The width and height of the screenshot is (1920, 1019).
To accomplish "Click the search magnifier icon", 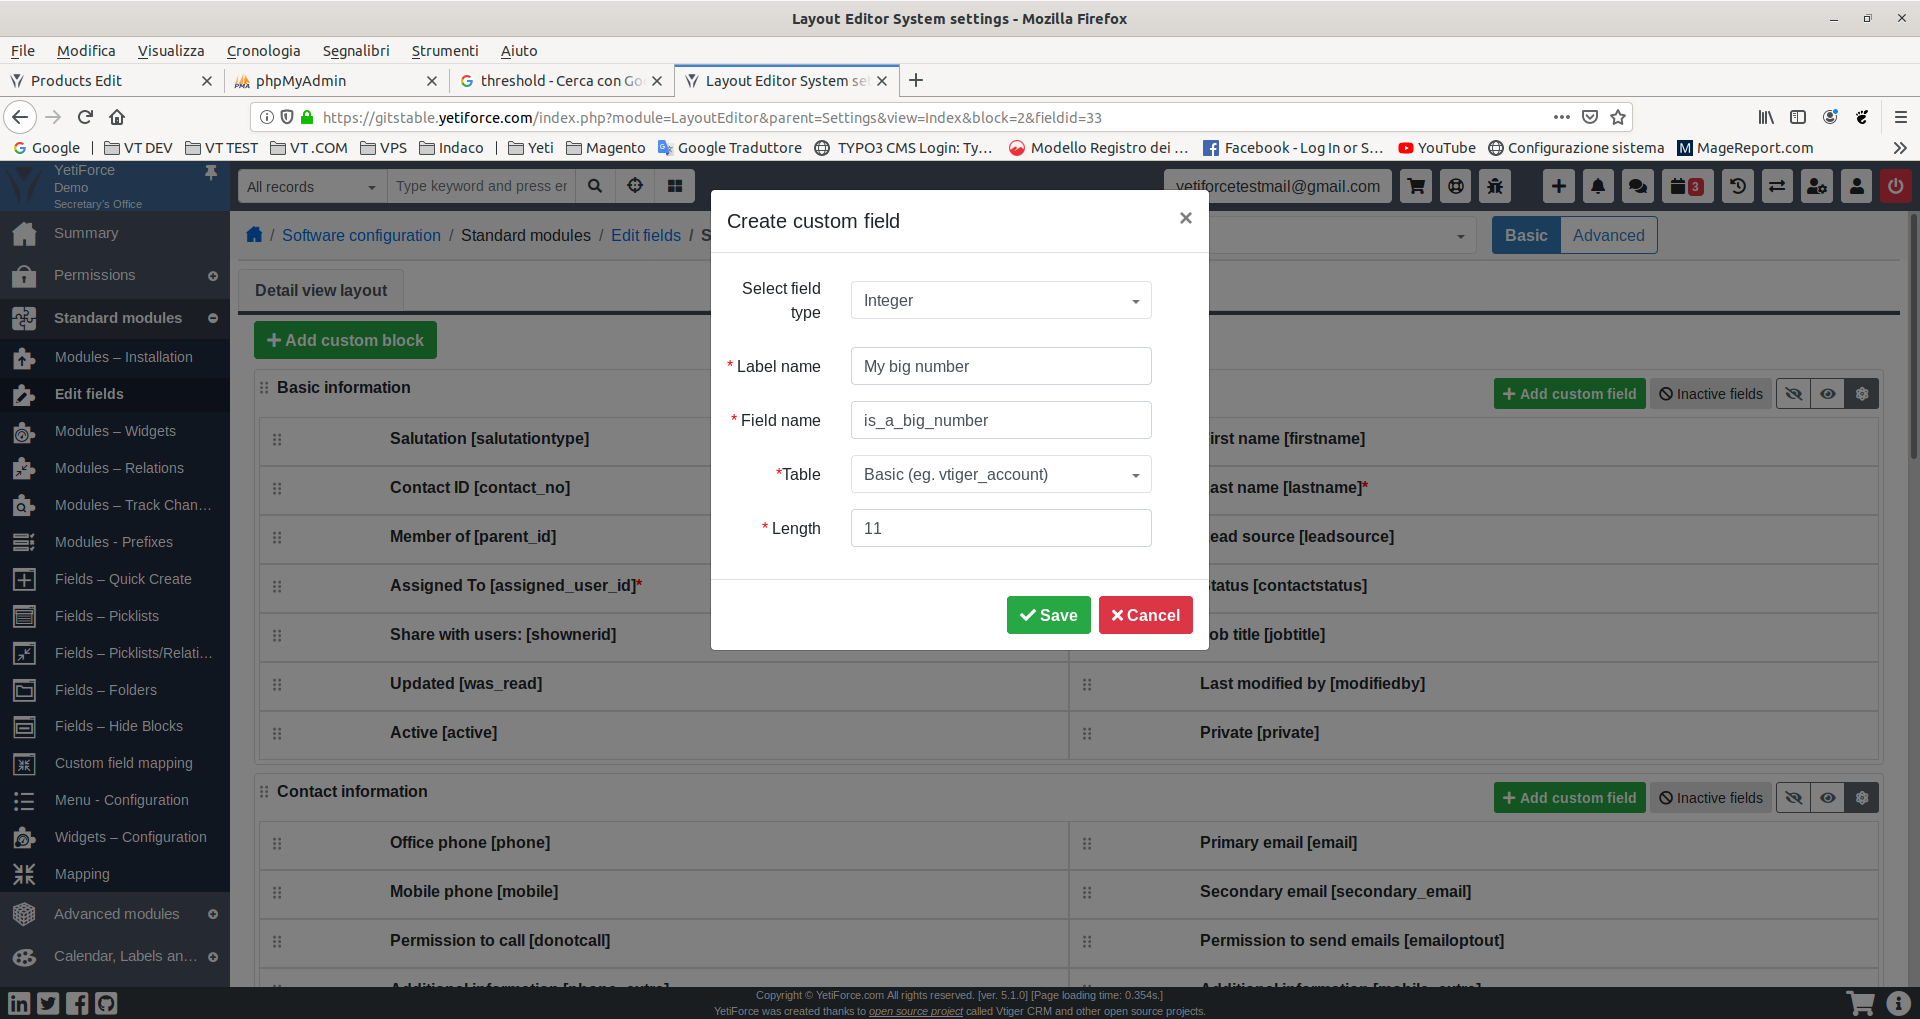I will pos(595,186).
